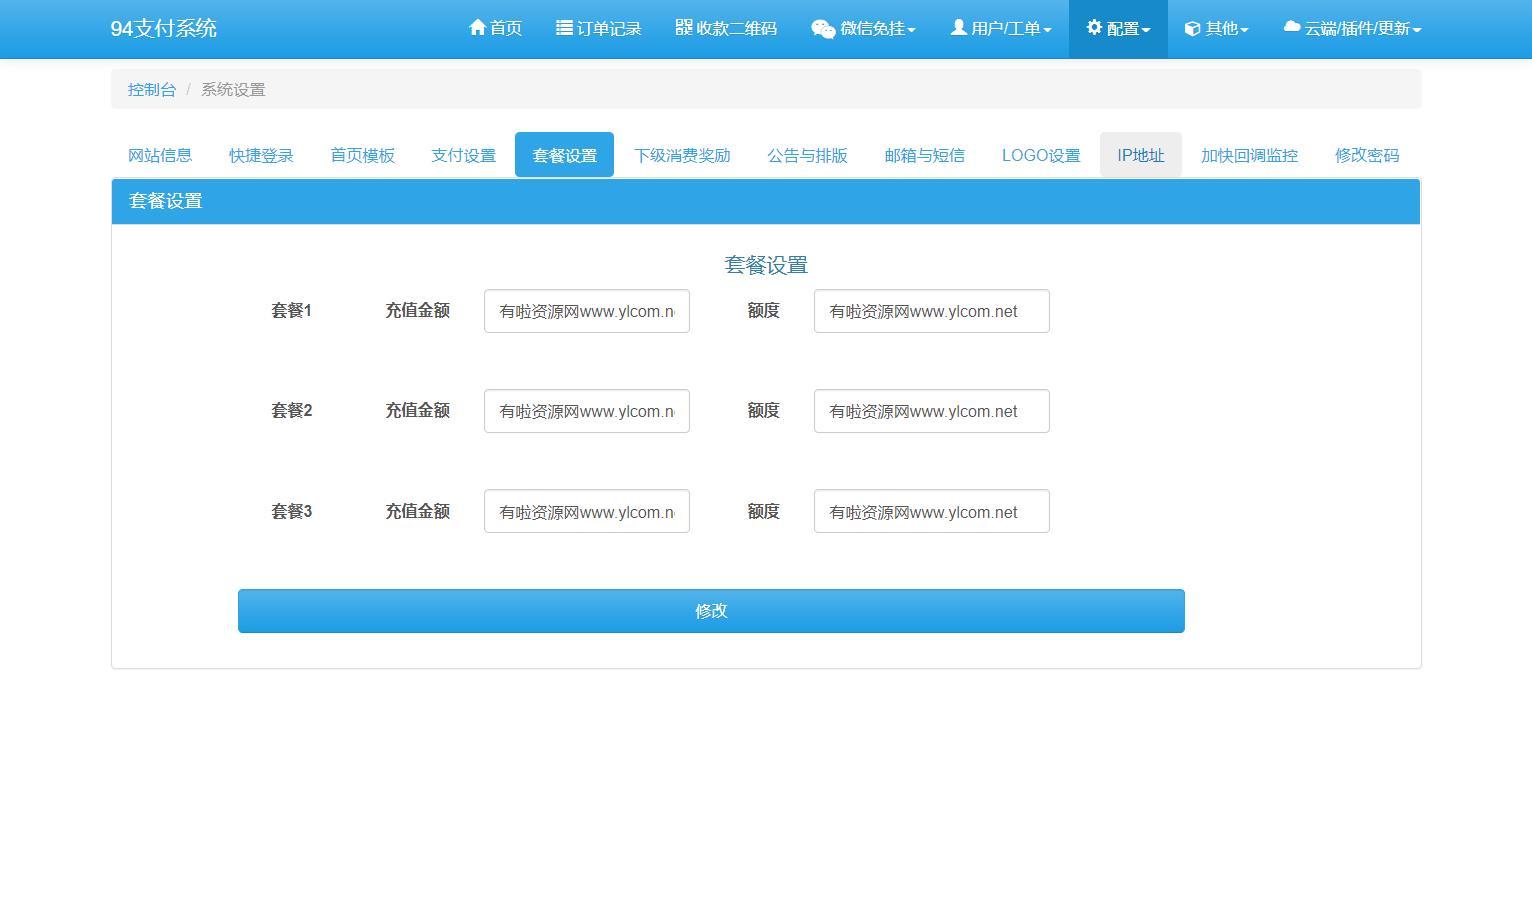This screenshot has width=1532, height=903.
Task: Focus 套餐2 充值金额 input field
Action: [x=587, y=411]
